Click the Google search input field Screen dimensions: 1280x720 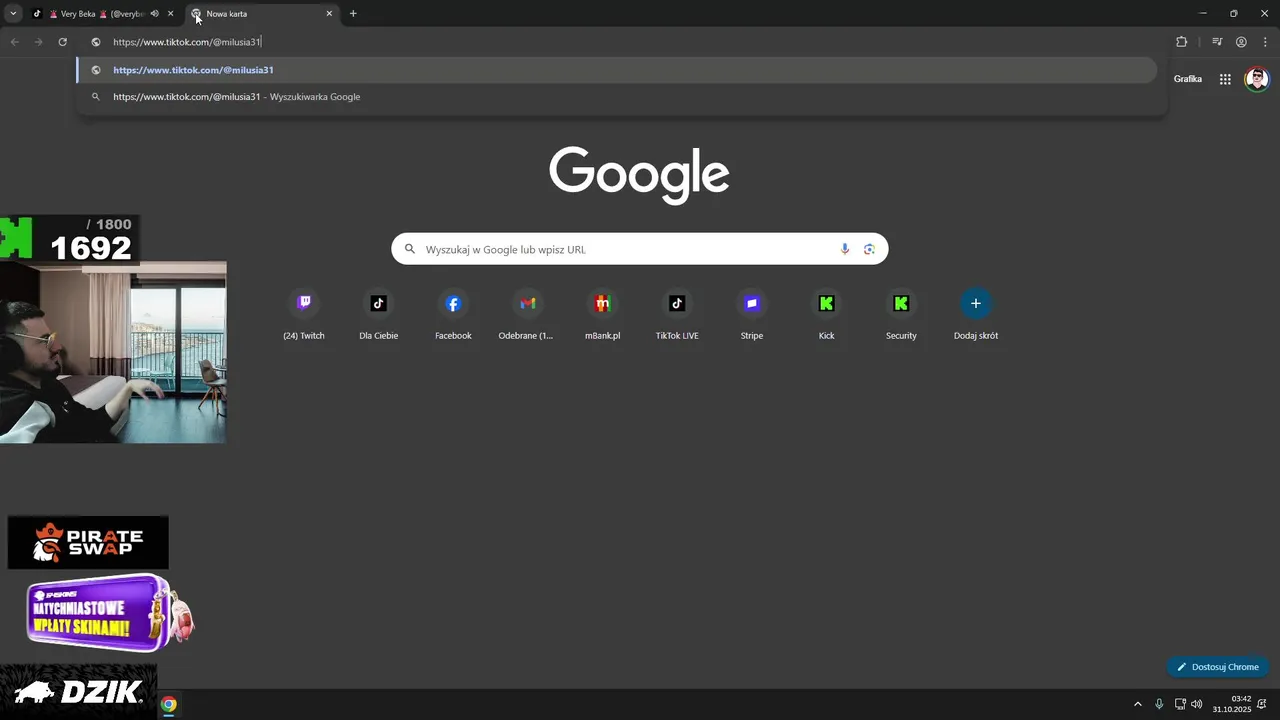click(640, 249)
